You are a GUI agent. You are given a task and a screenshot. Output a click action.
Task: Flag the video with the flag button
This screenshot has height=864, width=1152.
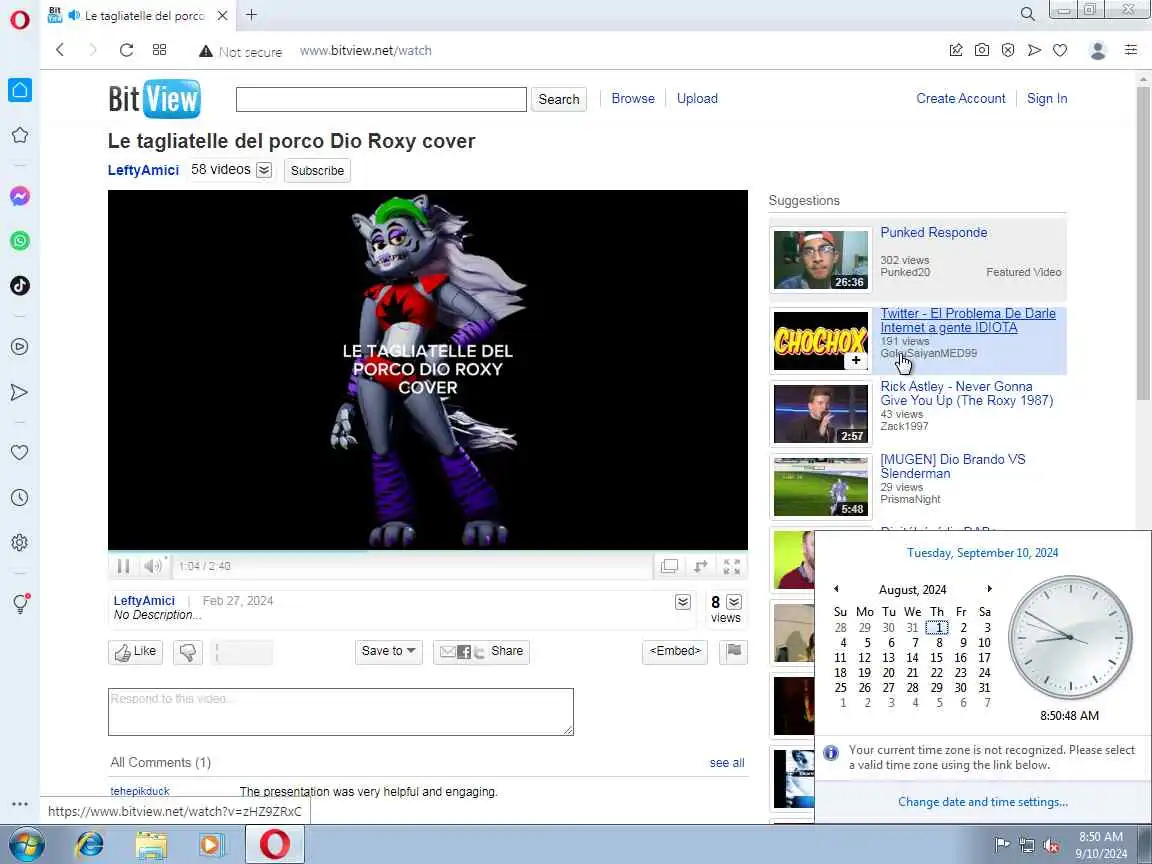[x=733, y=651]
